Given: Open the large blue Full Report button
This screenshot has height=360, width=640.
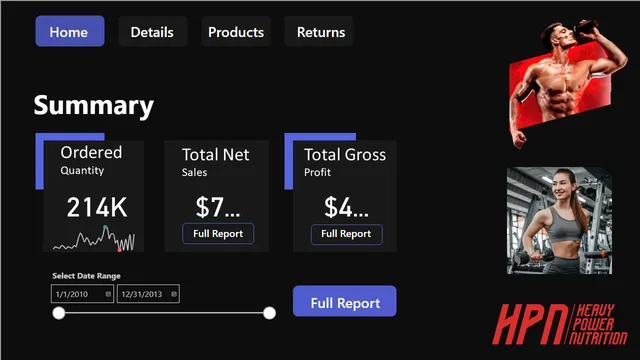Looking at the screenshot, I should [x=344, y=301].
